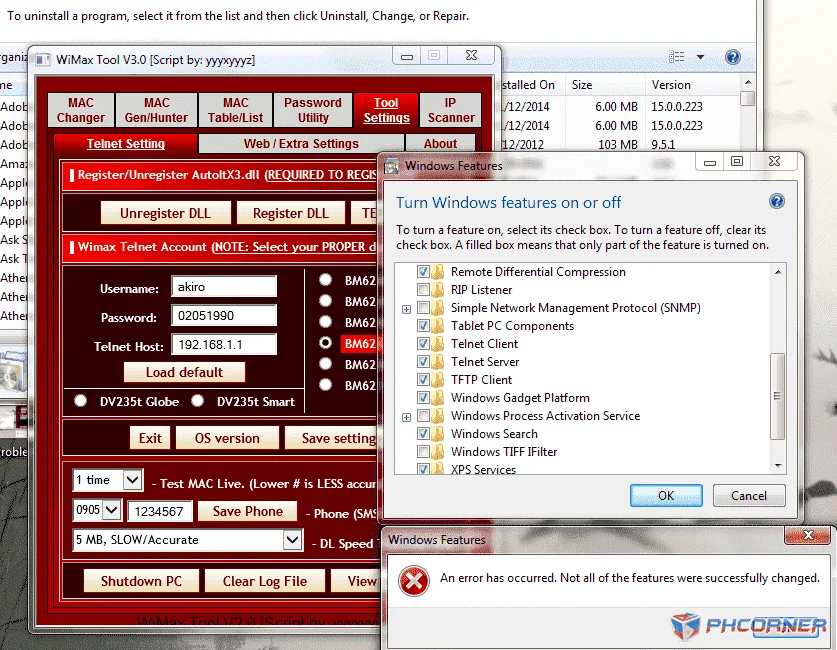Click Windows Features title bar icon
Image resolution: width=837 pixels, height=650 pixels.
[391, 166]
